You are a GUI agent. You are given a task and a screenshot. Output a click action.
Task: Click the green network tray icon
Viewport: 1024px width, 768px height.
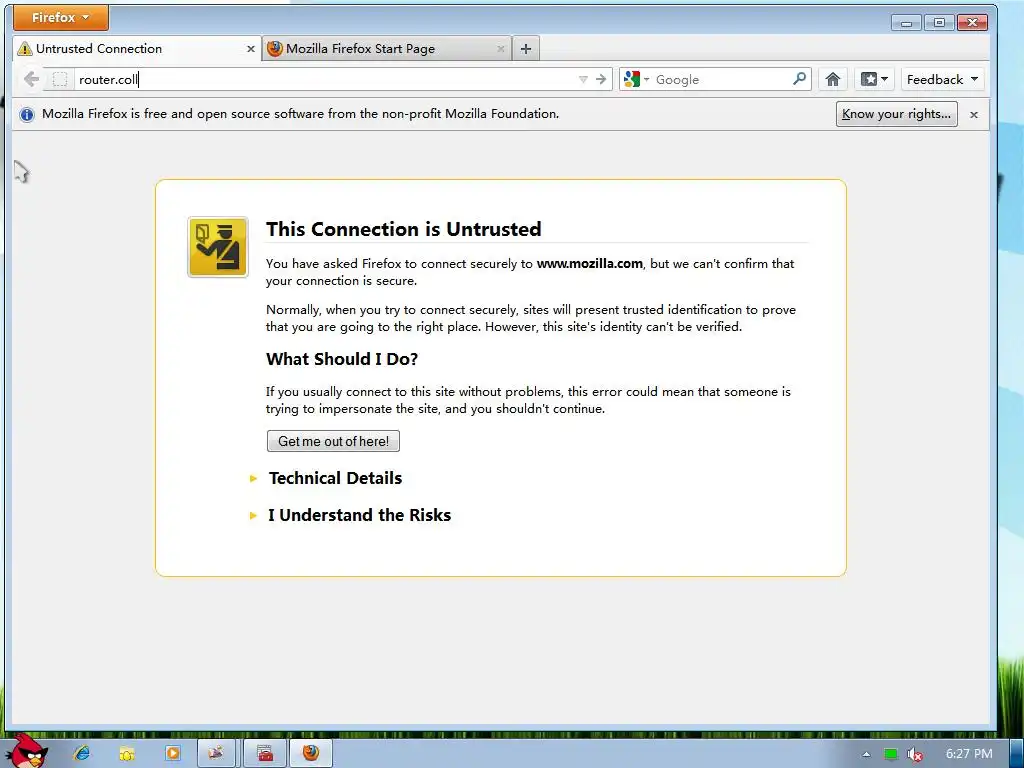[x=891, y=754]
